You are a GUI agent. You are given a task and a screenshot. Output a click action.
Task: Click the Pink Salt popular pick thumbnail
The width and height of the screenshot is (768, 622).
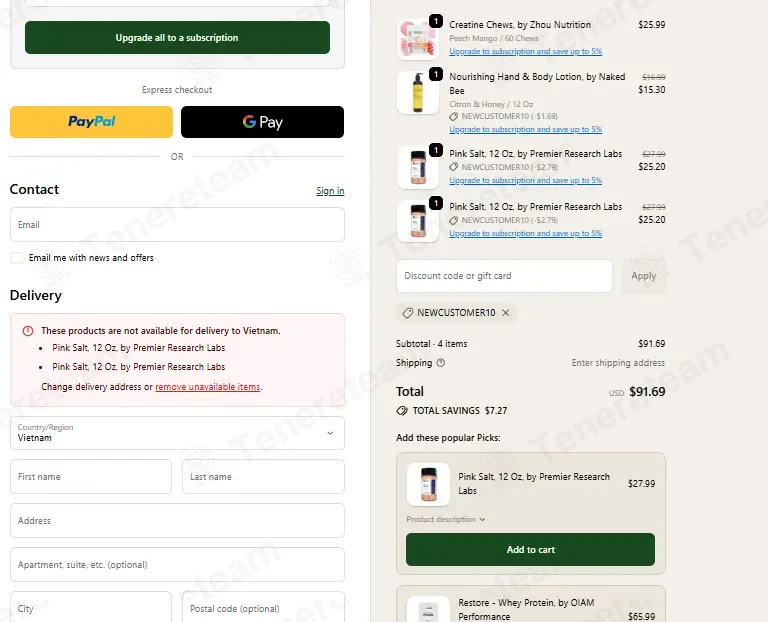tap(428, 484)
